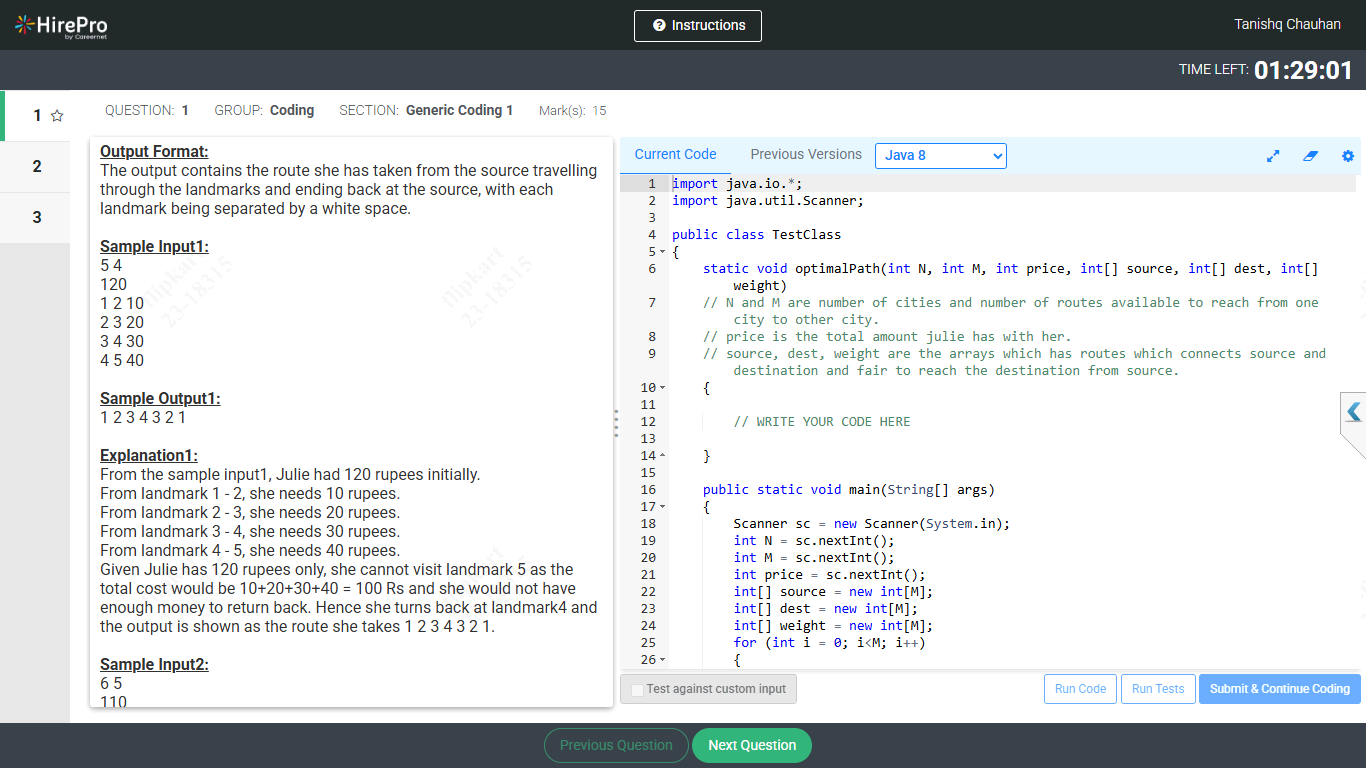Screen dimensions: 1366x768
Task: Click line number 18 in the gutter
Action: coord(648,524)
